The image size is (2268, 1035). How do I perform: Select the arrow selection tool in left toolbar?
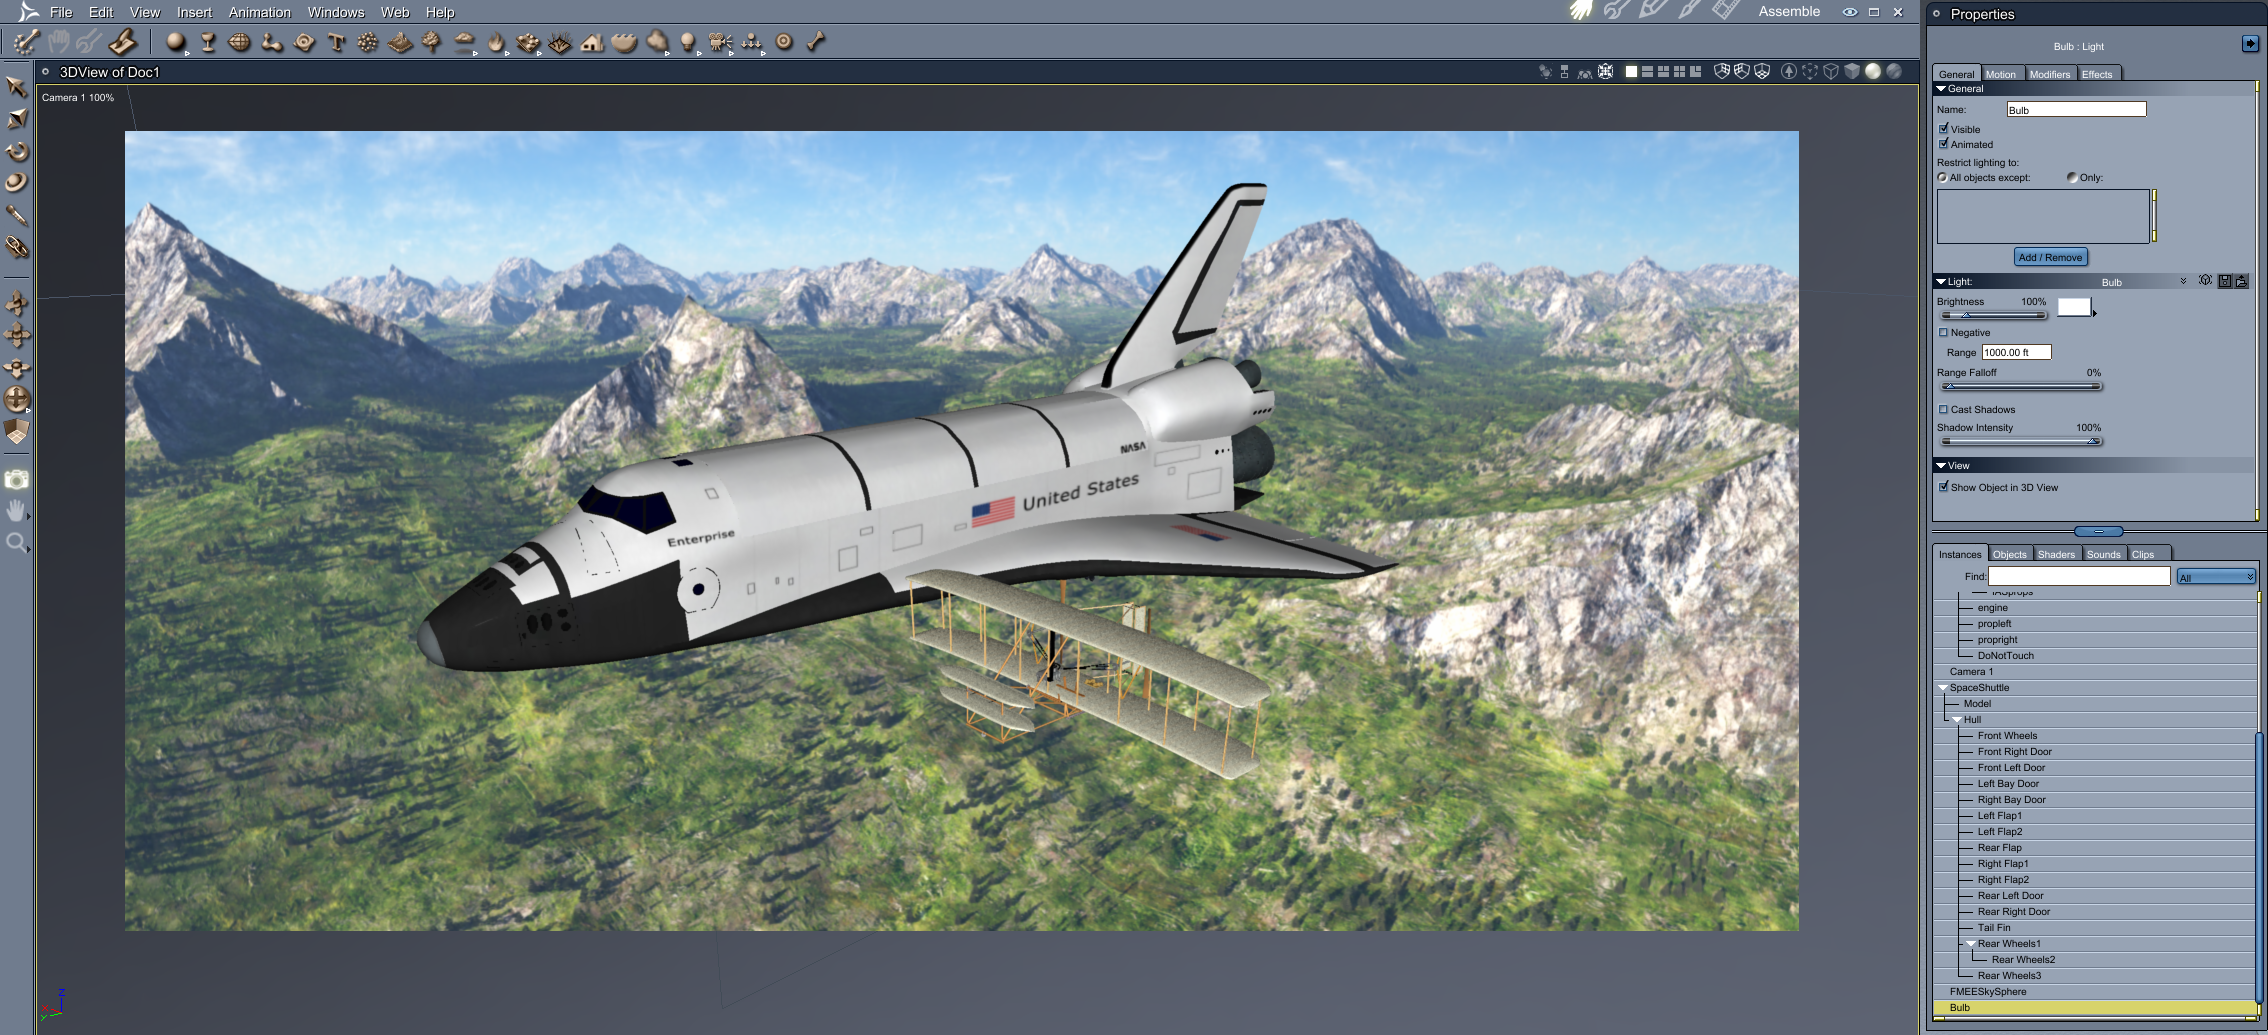click(16, 87)
